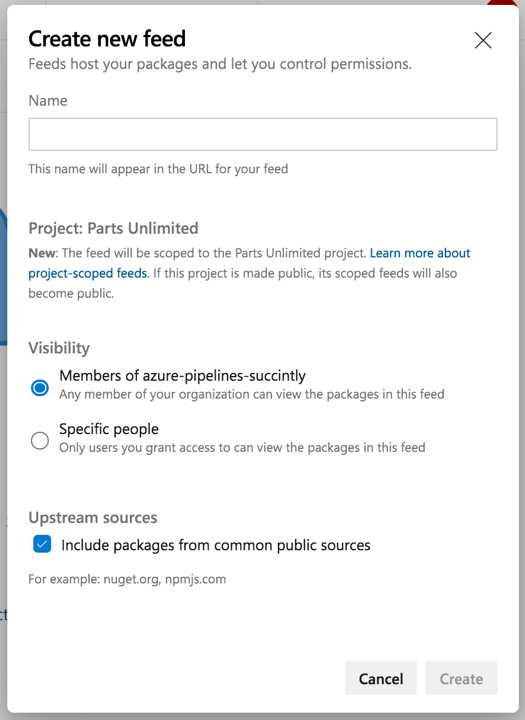Click 'Project: Parts Unlimited' heading text
The width and height of the screenshot is (525, 720).
coord(113,228)
